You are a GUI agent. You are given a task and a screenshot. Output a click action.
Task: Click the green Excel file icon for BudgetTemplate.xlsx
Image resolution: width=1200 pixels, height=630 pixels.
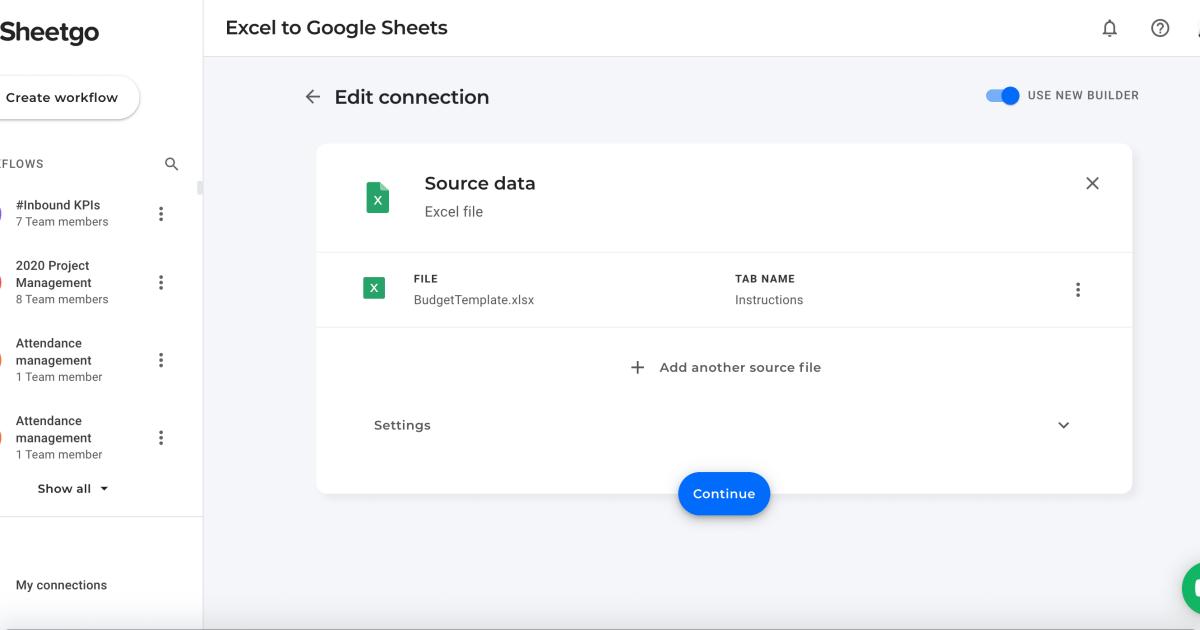[374, 288]
